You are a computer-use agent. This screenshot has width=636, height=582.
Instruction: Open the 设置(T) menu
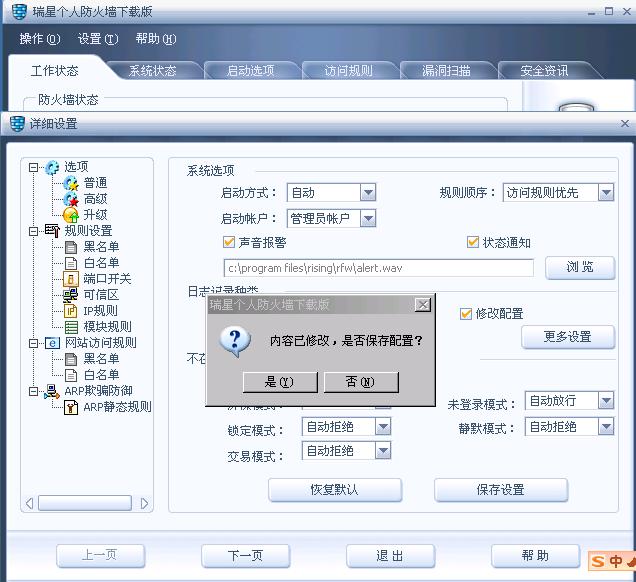[x=98, y=39]
